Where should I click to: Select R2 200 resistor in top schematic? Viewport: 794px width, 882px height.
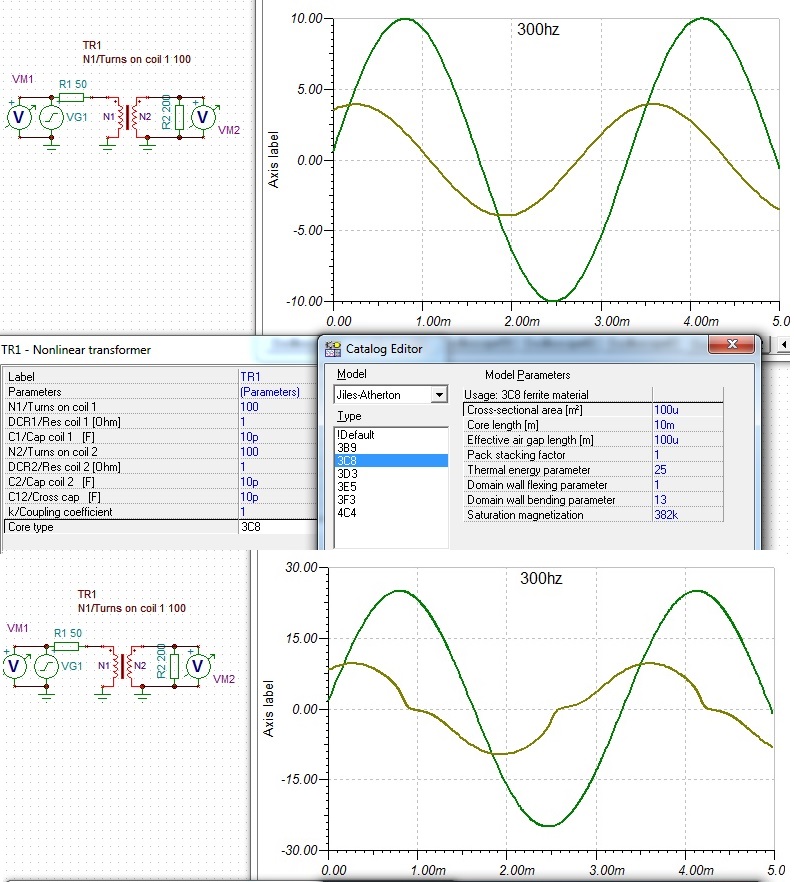point(179,118)
